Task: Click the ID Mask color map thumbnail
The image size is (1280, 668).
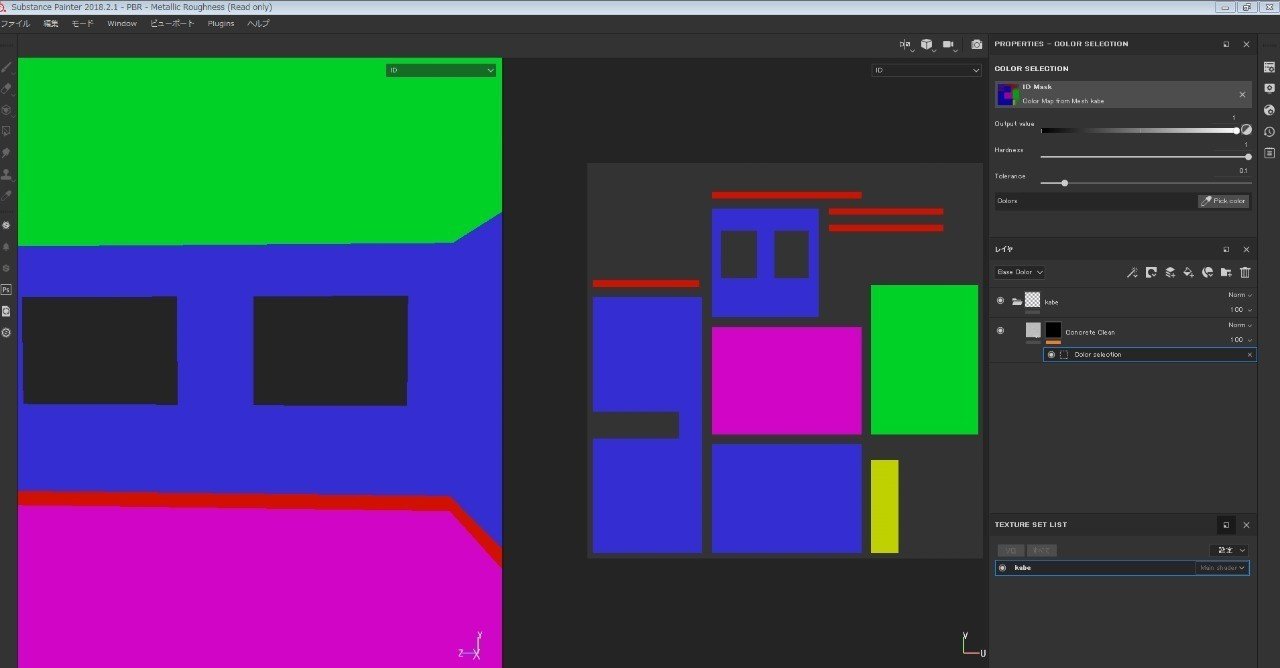Action: tap(1007, 94)
